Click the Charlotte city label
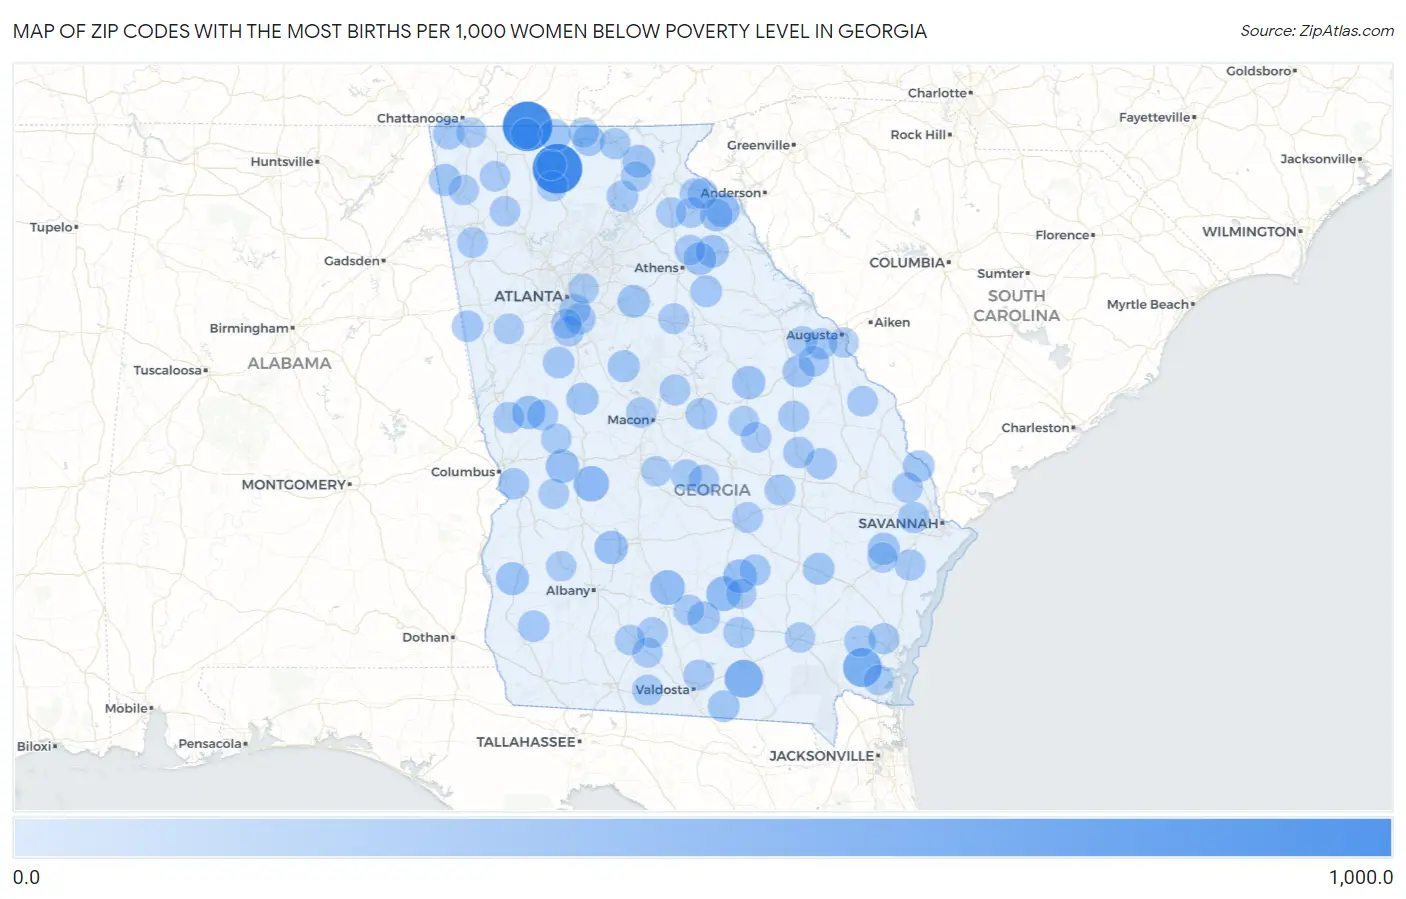This screenshot has width=1406, height=899. tap(937, 93)
